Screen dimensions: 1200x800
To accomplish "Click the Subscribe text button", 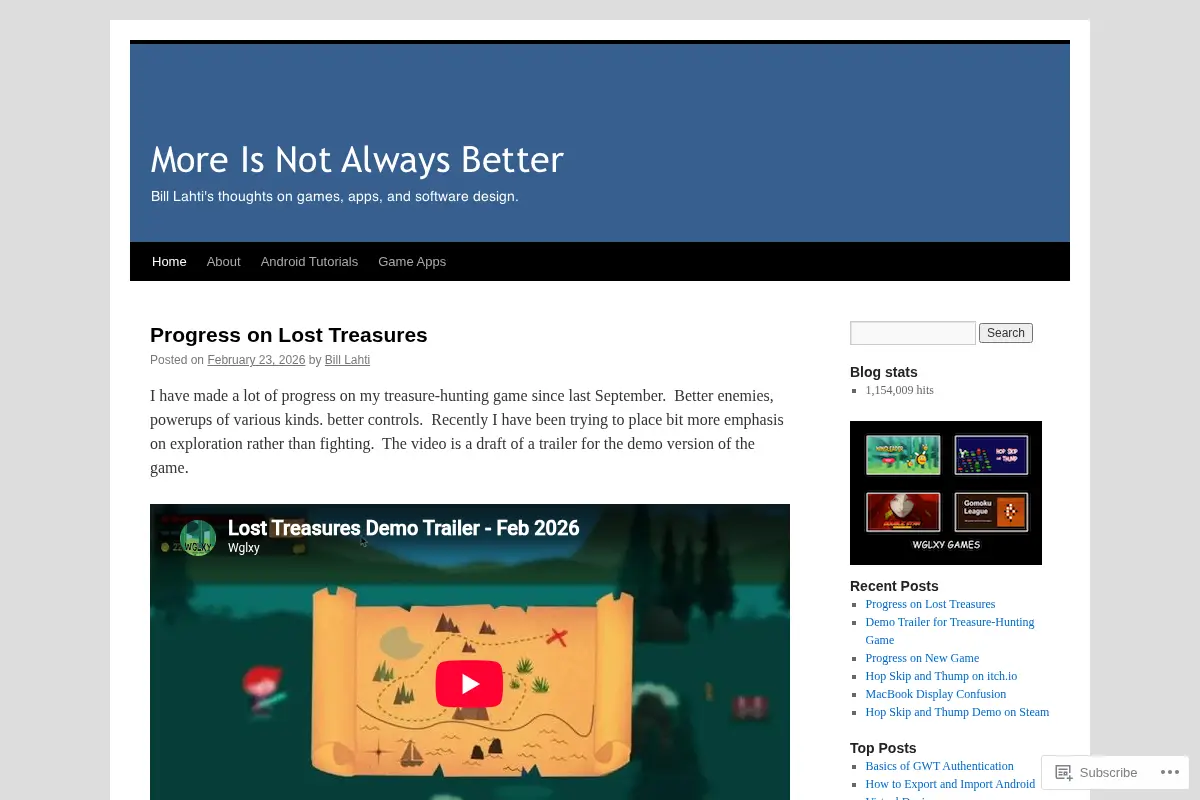I will [x=1108, y=772].
